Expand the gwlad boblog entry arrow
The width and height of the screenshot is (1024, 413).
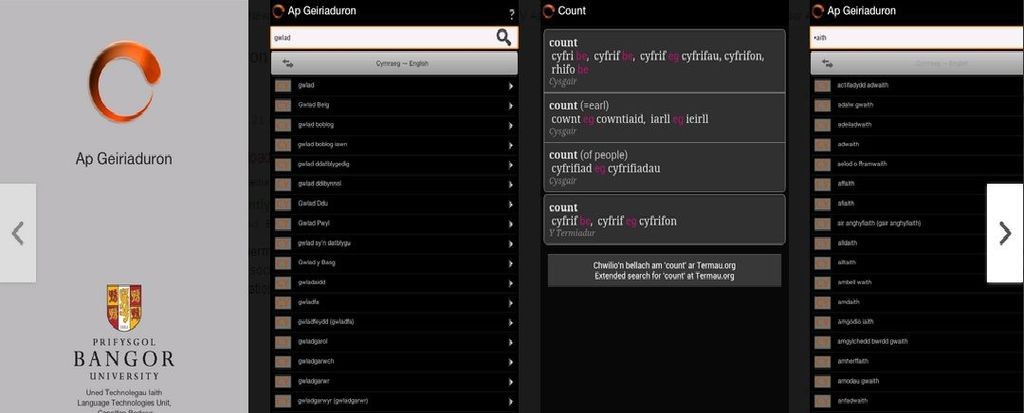[x=511, y=125]
